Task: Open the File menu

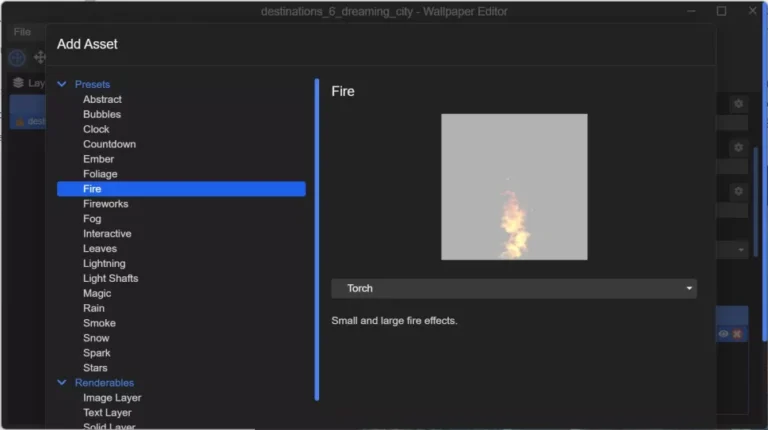Action: (x=22, y=32)
